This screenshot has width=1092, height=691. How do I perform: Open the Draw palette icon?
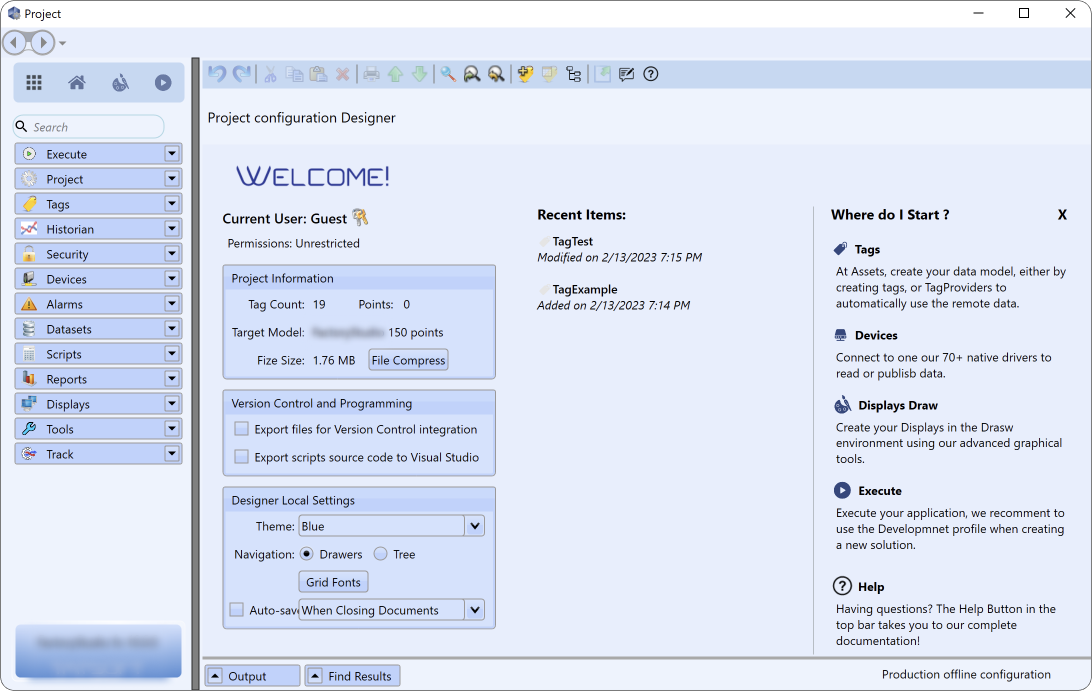click(120, 83)
